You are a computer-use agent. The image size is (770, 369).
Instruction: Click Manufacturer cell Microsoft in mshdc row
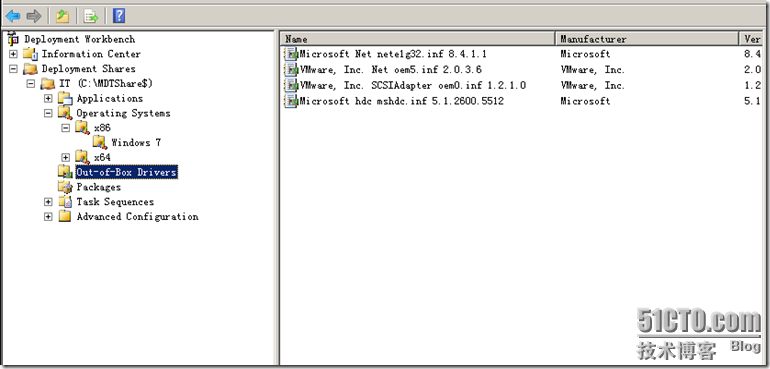[585, 101]
